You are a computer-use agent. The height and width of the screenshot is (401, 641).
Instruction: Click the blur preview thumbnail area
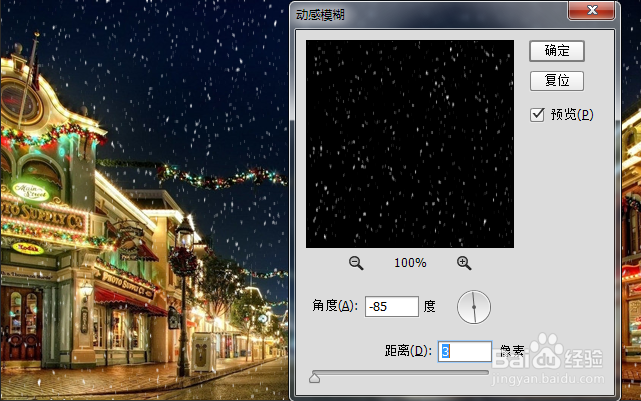[410, 144]
